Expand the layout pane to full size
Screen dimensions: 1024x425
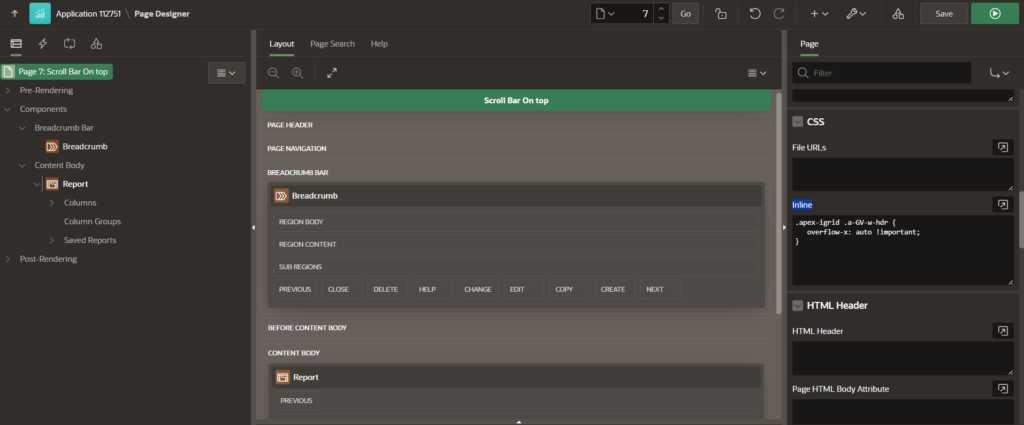pos(332,73)
